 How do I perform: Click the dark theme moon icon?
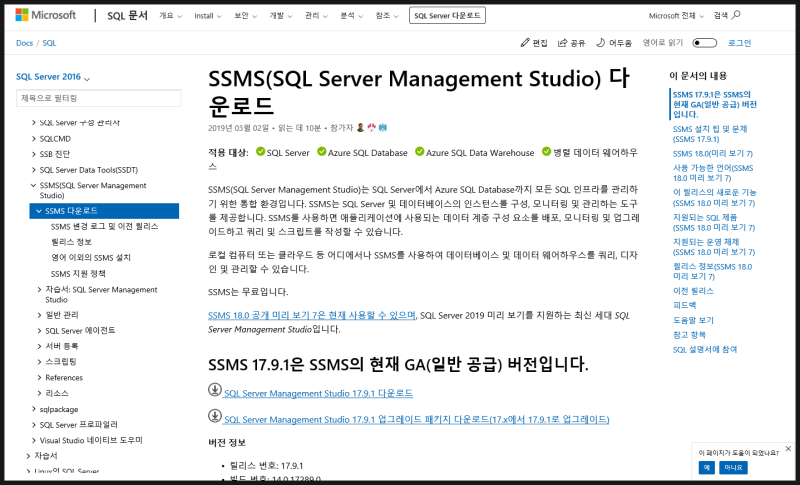[x=601, y=43]
